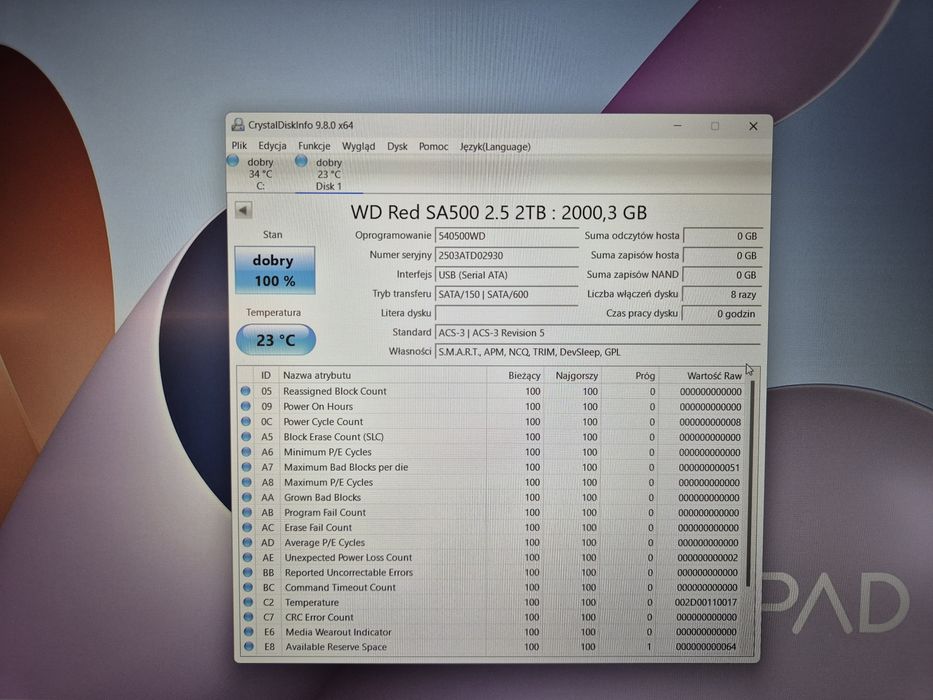Click the Standard field ACS-3 Revision 5
This screenshot has height=700, width=933.
tap(597, 333)
